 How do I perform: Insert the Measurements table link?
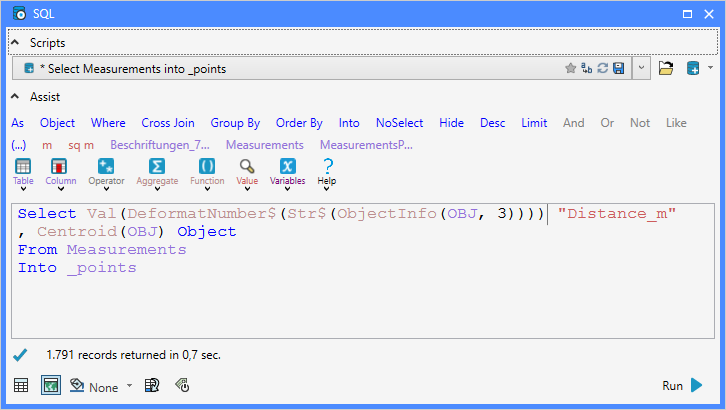[x=264, y=145]
